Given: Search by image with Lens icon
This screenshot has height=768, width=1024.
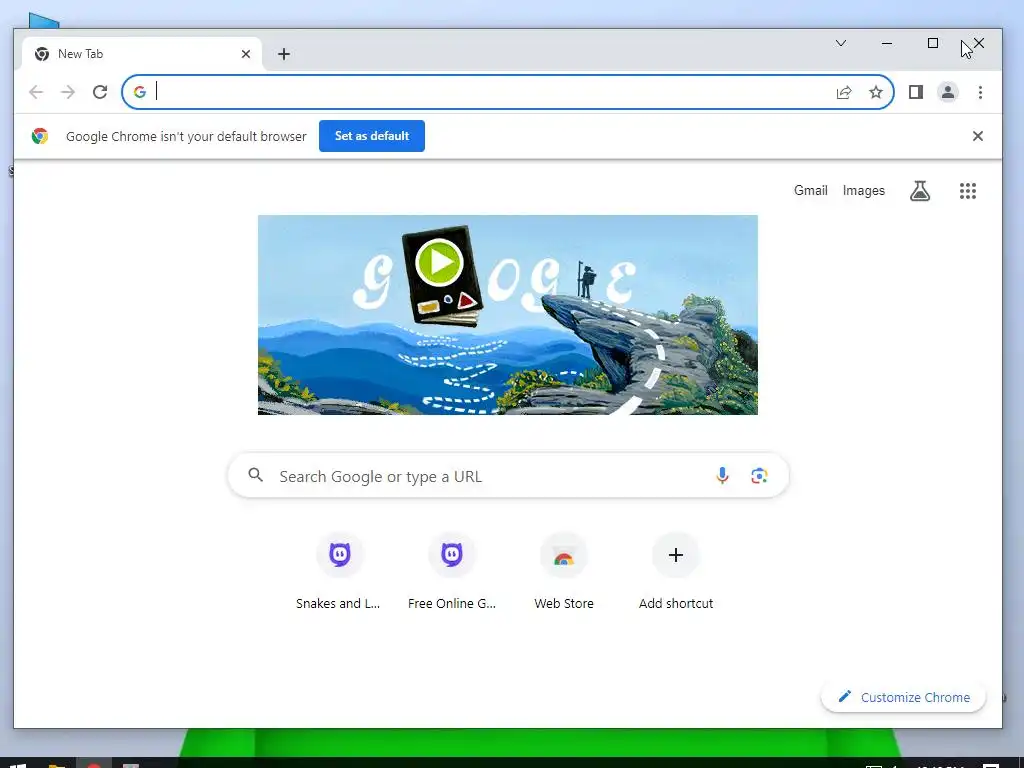Looking at the screenshot, I should click(759, 475).
